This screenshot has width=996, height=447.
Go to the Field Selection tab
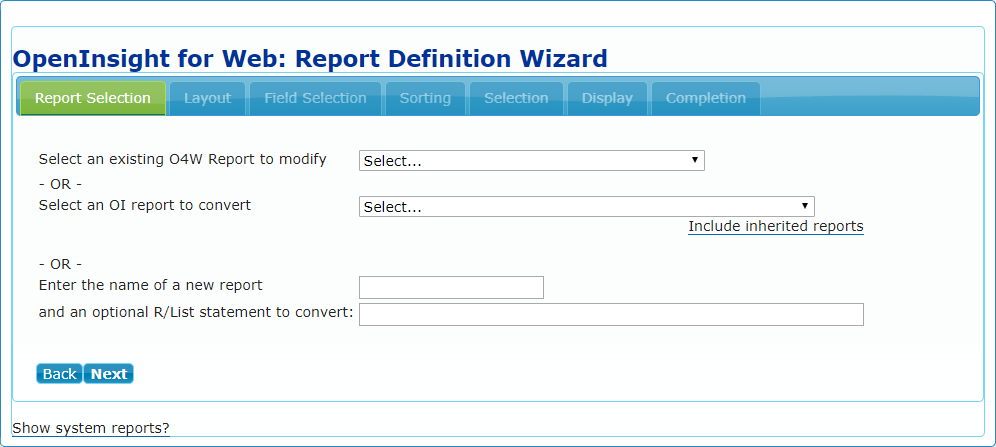pyautogui.click(x=315, y=98)
